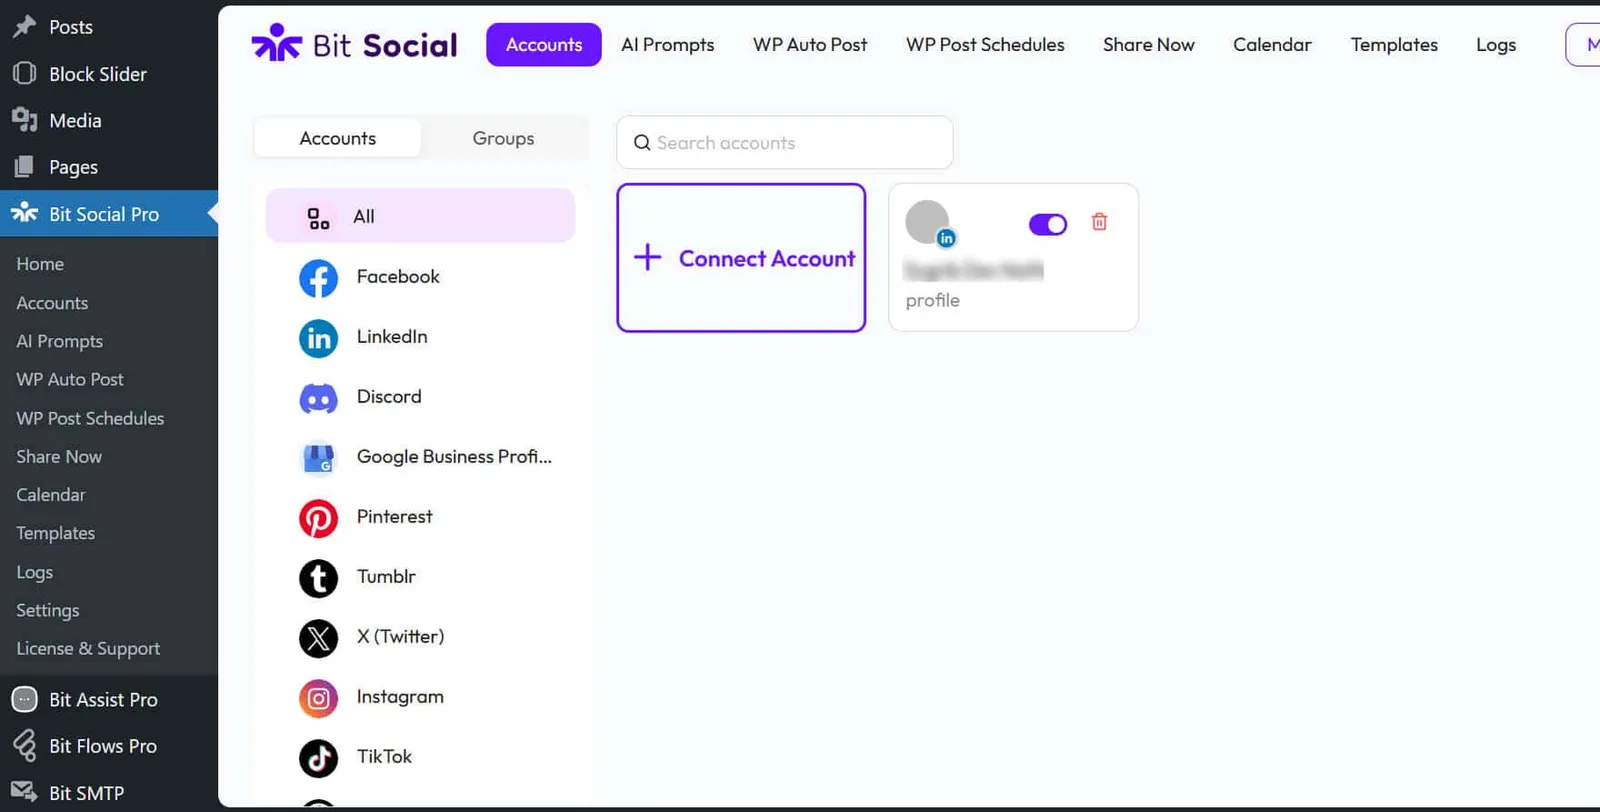The height and width of the screenshot is (812, 1600).
Task: Click the All platforms grid icon
Action: pos(318,218)
